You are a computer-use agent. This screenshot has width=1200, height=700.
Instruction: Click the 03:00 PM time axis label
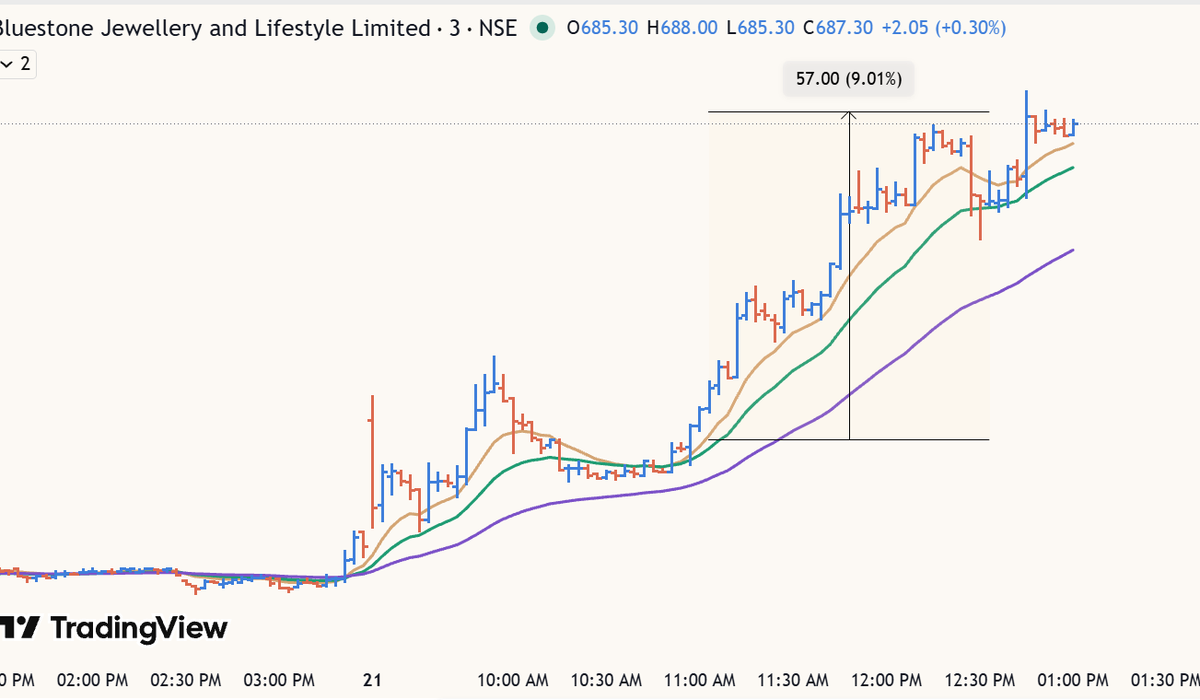pyautogui.click(x=278, y=680)
